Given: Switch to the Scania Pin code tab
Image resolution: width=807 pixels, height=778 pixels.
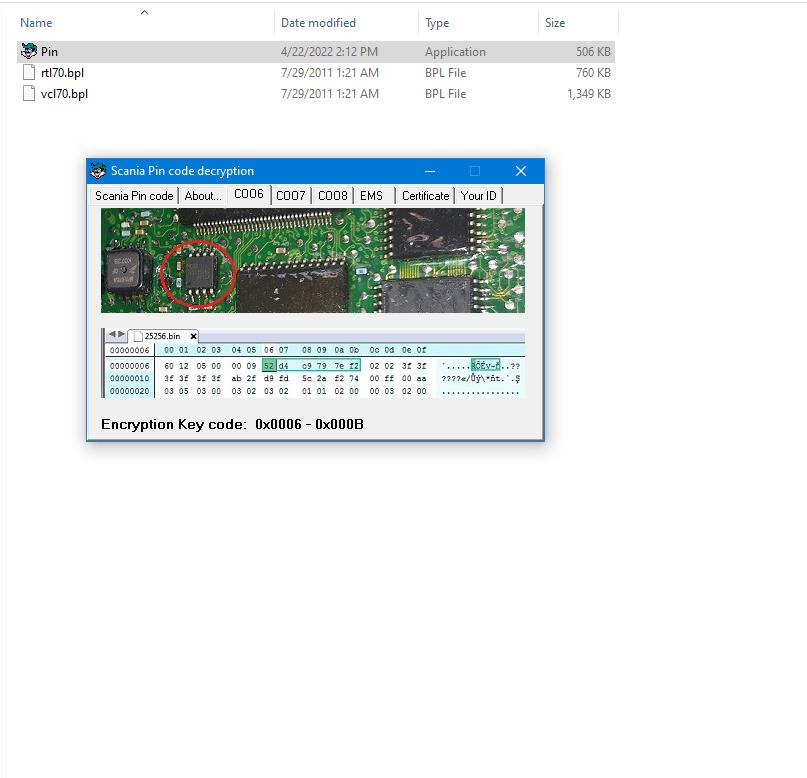Looking at the screenshot, I should tap(134, 196).
